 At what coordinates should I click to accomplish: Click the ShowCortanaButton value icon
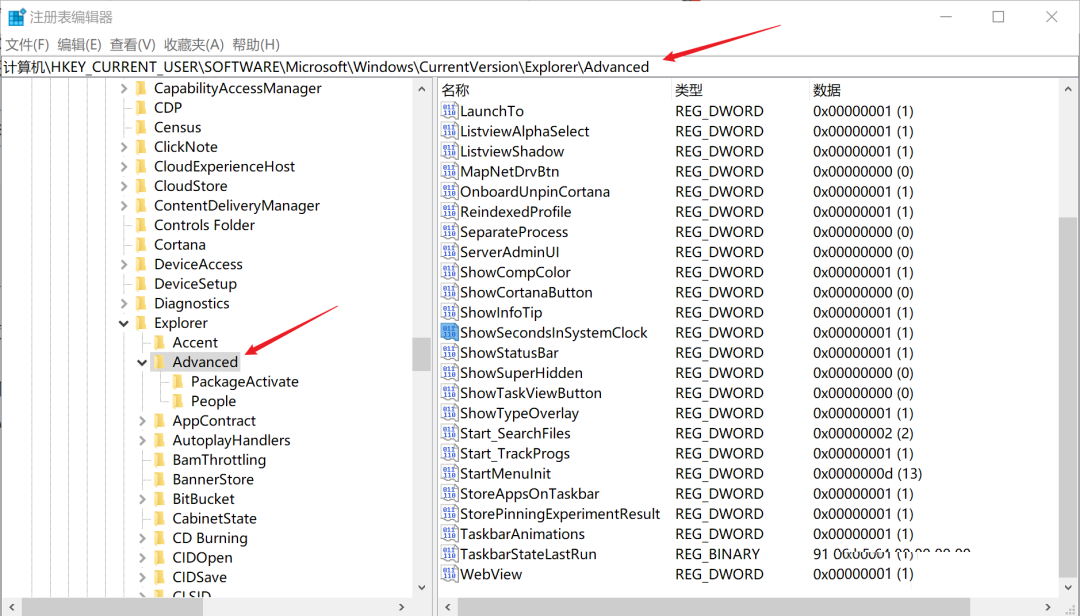pos(449,292)
